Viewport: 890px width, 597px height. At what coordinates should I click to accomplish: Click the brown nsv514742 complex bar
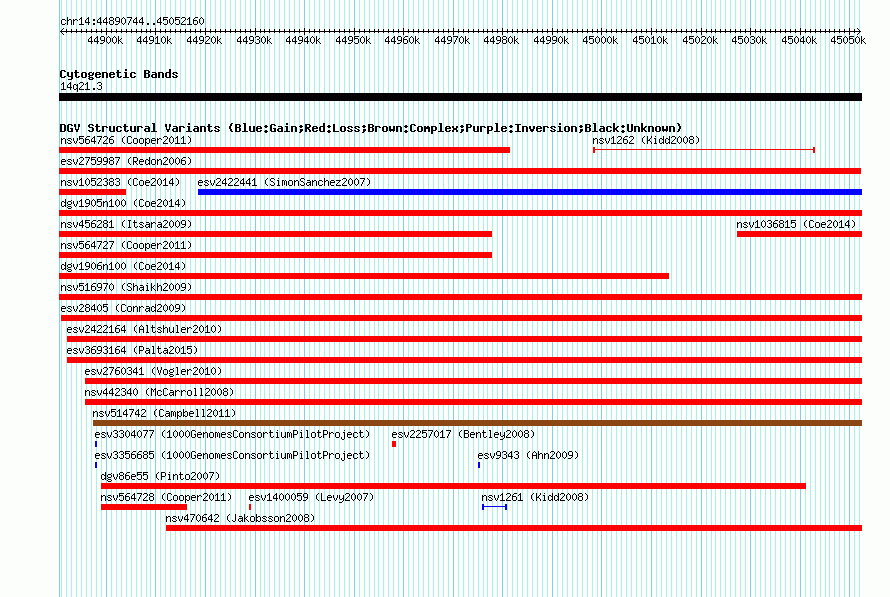477,423
